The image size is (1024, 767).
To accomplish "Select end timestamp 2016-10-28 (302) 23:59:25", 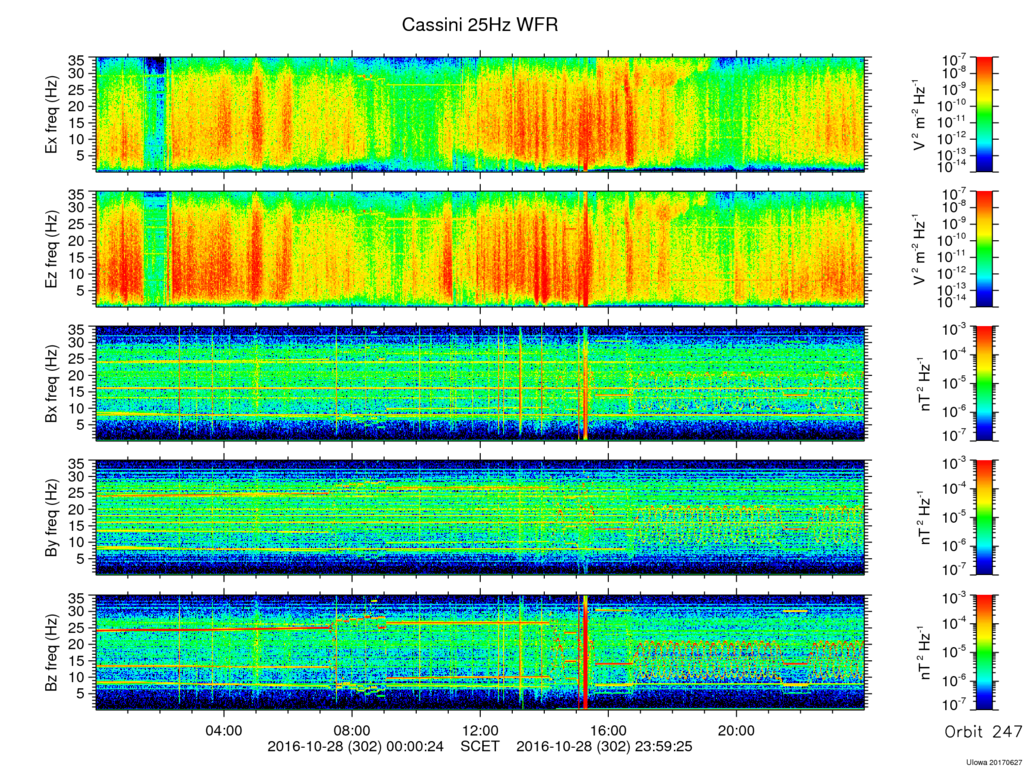I will click(604, 746).
